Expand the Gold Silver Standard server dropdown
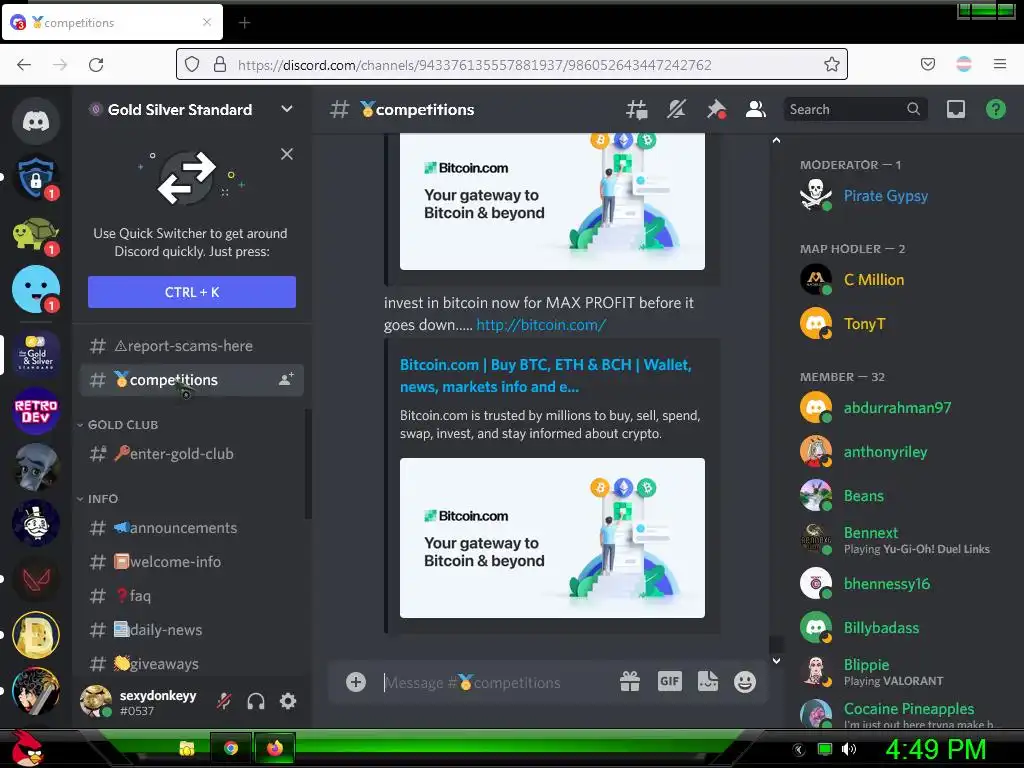This screenshot has height=768, width=1024. (287, 109)
